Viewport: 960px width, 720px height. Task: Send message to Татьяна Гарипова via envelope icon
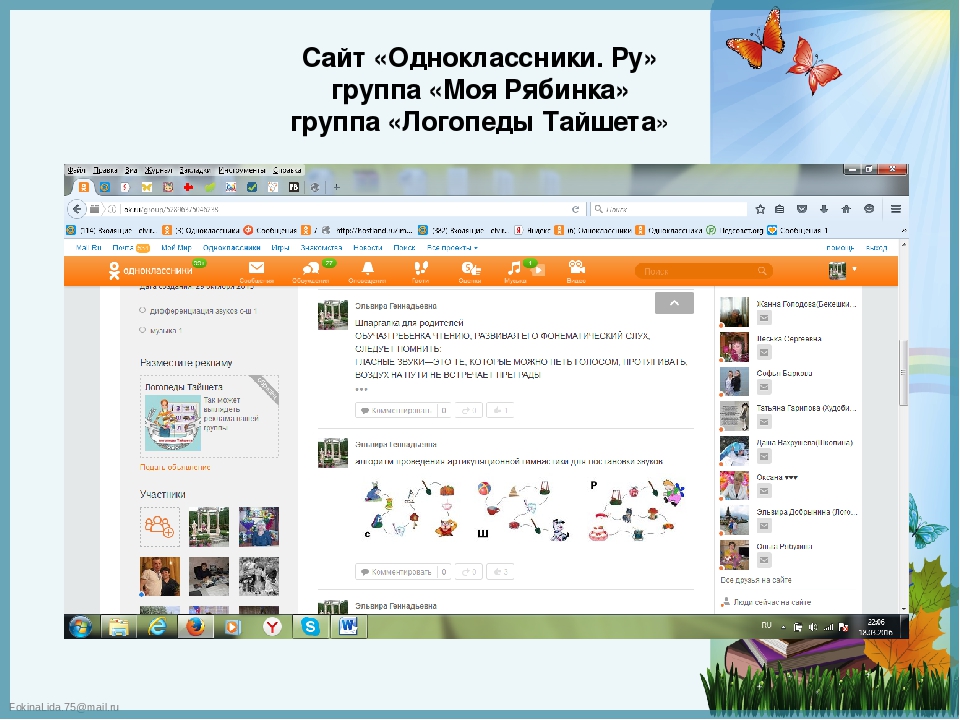[x=763, y=422]
